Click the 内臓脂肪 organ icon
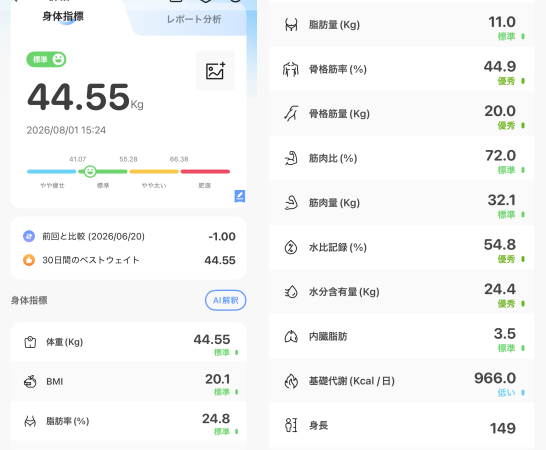546x450 pixels. (291, 336)
